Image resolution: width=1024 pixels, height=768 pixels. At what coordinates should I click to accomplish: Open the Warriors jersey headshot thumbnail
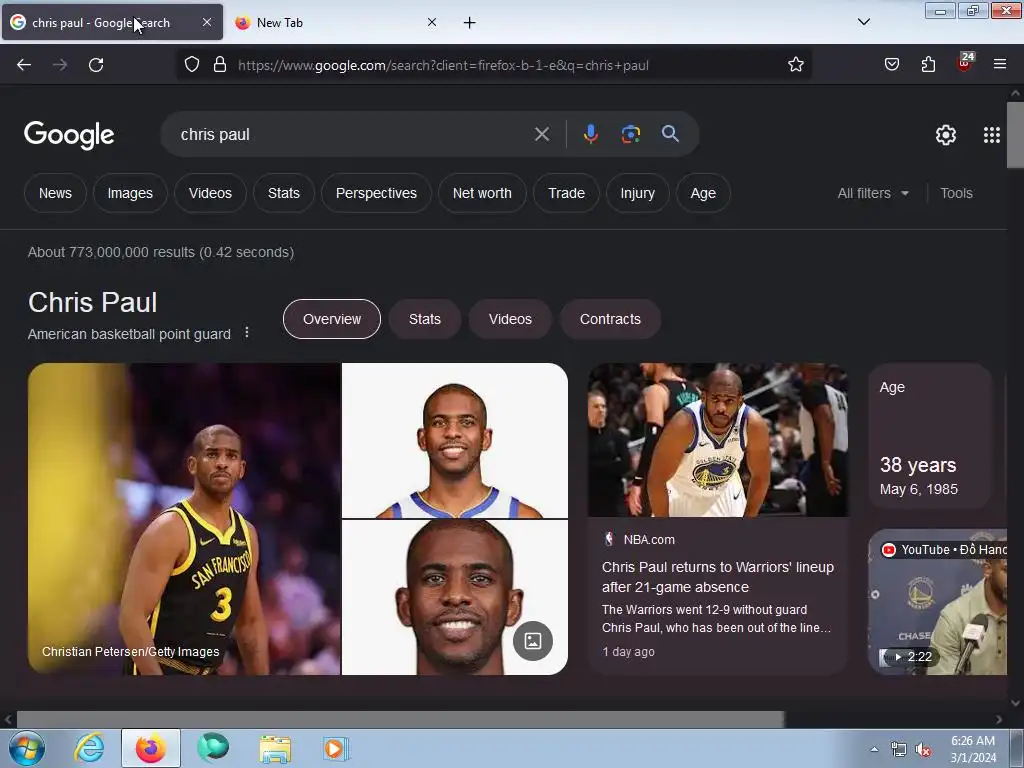(x=455, y=441)
